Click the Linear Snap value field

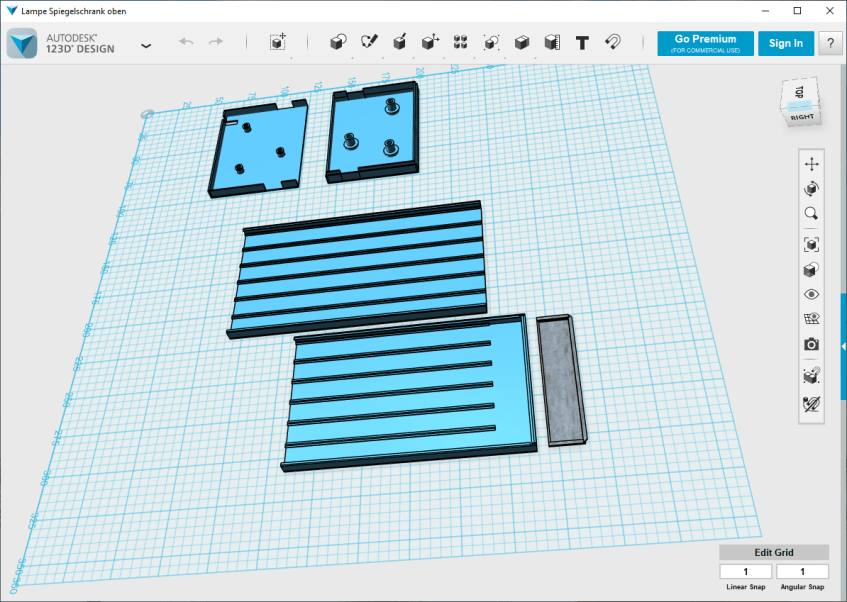pyautogui.click(x=745, y=572)
